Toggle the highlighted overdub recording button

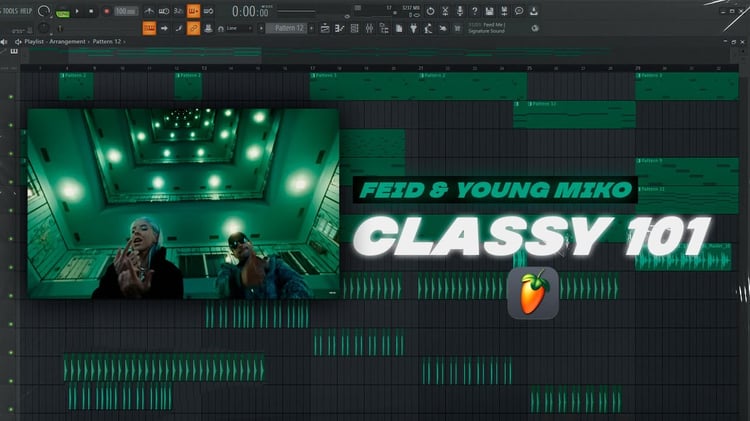click(193, 11)
